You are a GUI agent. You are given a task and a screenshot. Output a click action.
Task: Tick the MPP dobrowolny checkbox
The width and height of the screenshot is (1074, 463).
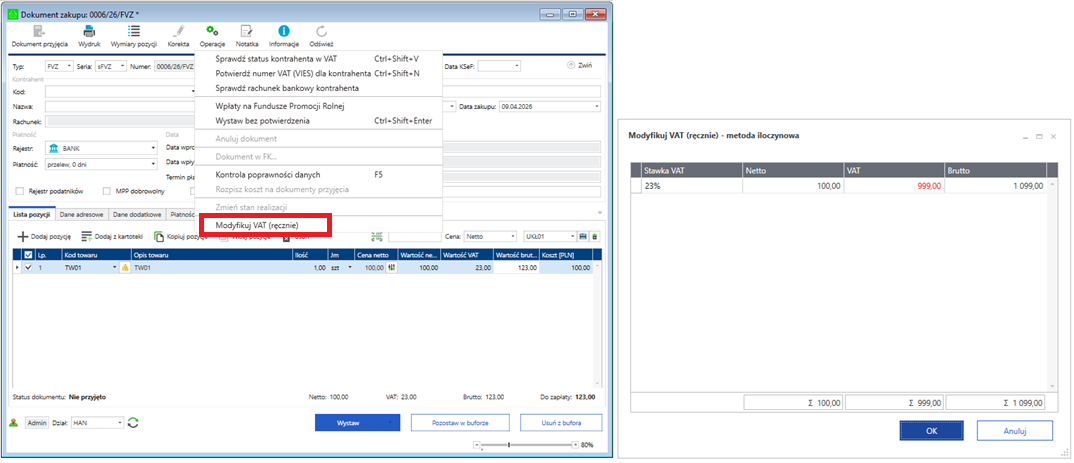(106, 191)
